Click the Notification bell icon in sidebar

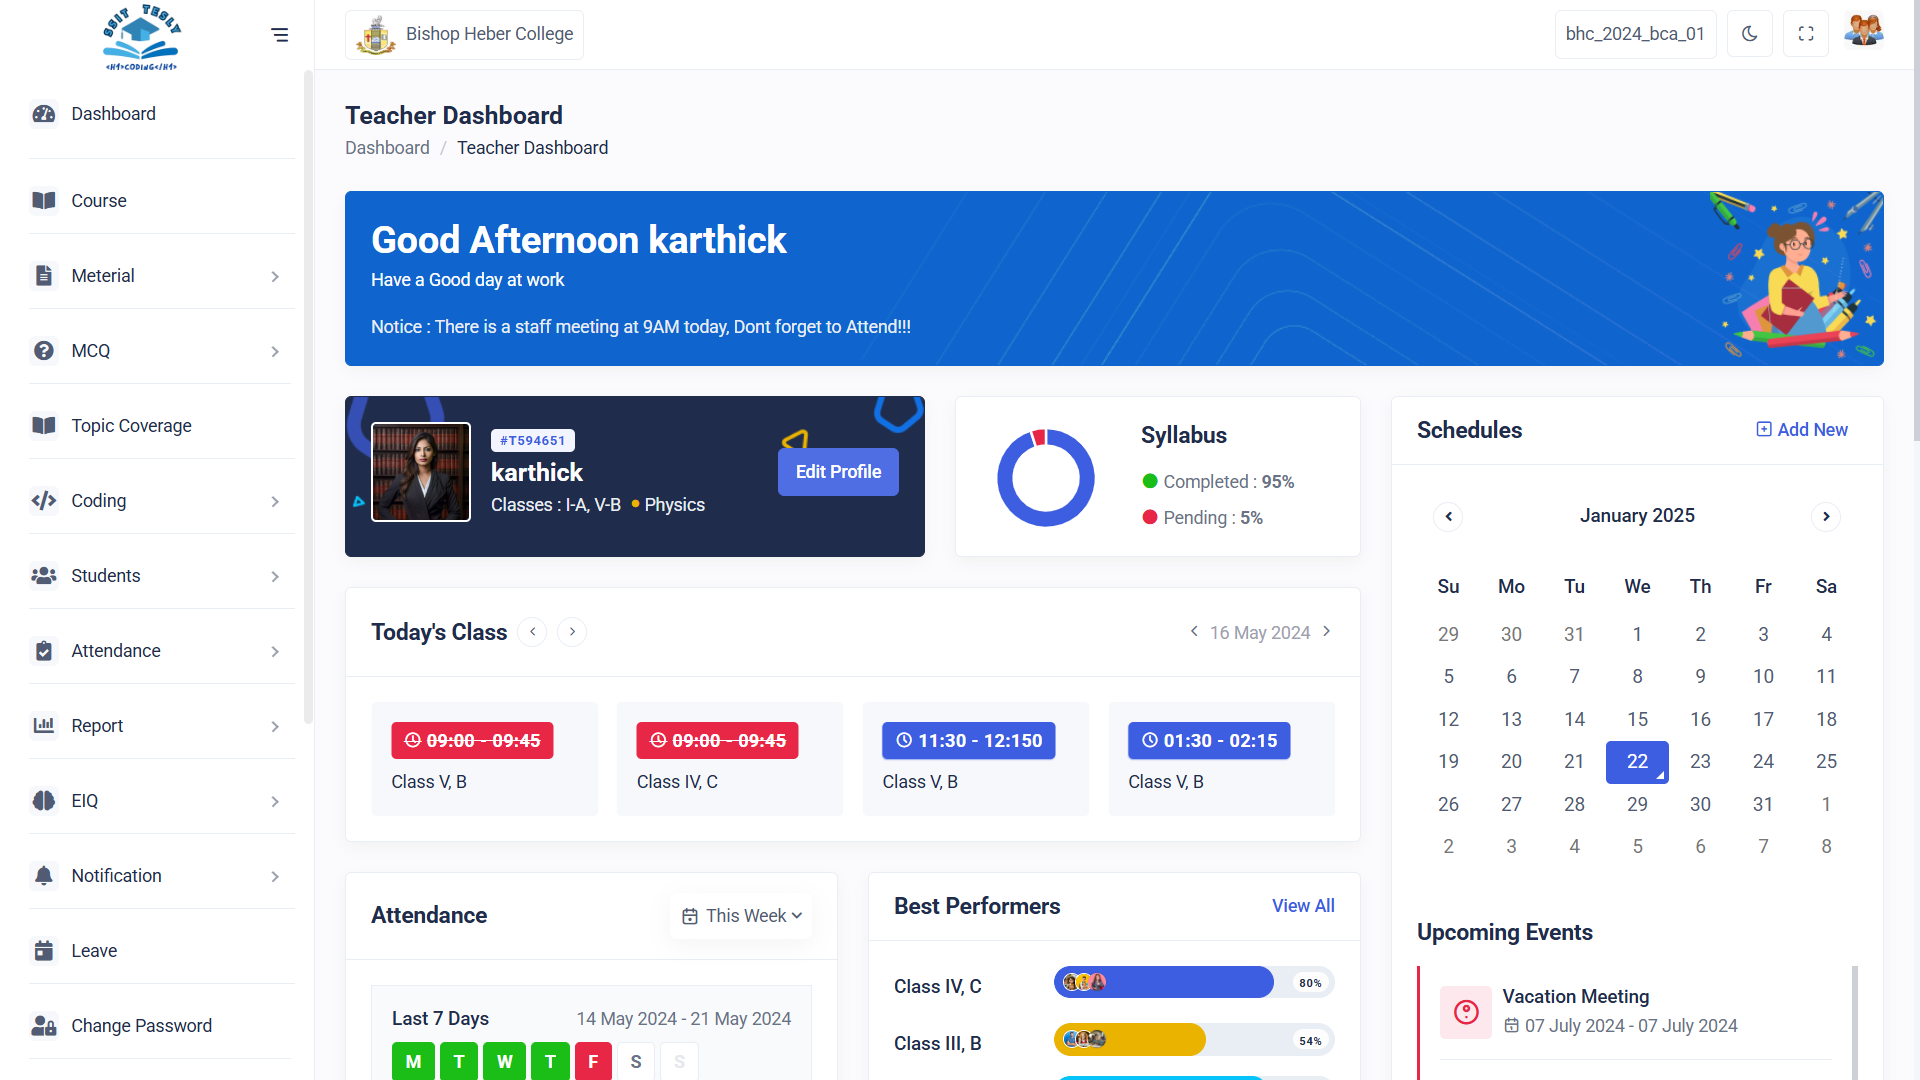(x=44, y=876)
